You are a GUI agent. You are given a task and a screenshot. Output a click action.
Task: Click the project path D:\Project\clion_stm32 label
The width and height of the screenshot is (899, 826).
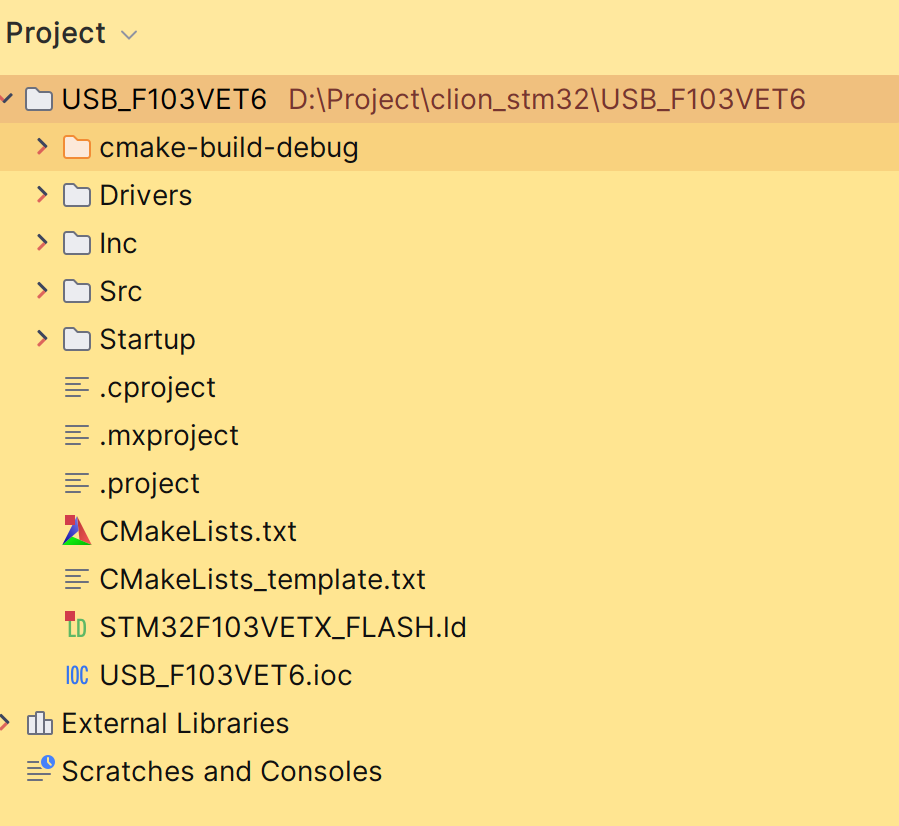point(546,99)
